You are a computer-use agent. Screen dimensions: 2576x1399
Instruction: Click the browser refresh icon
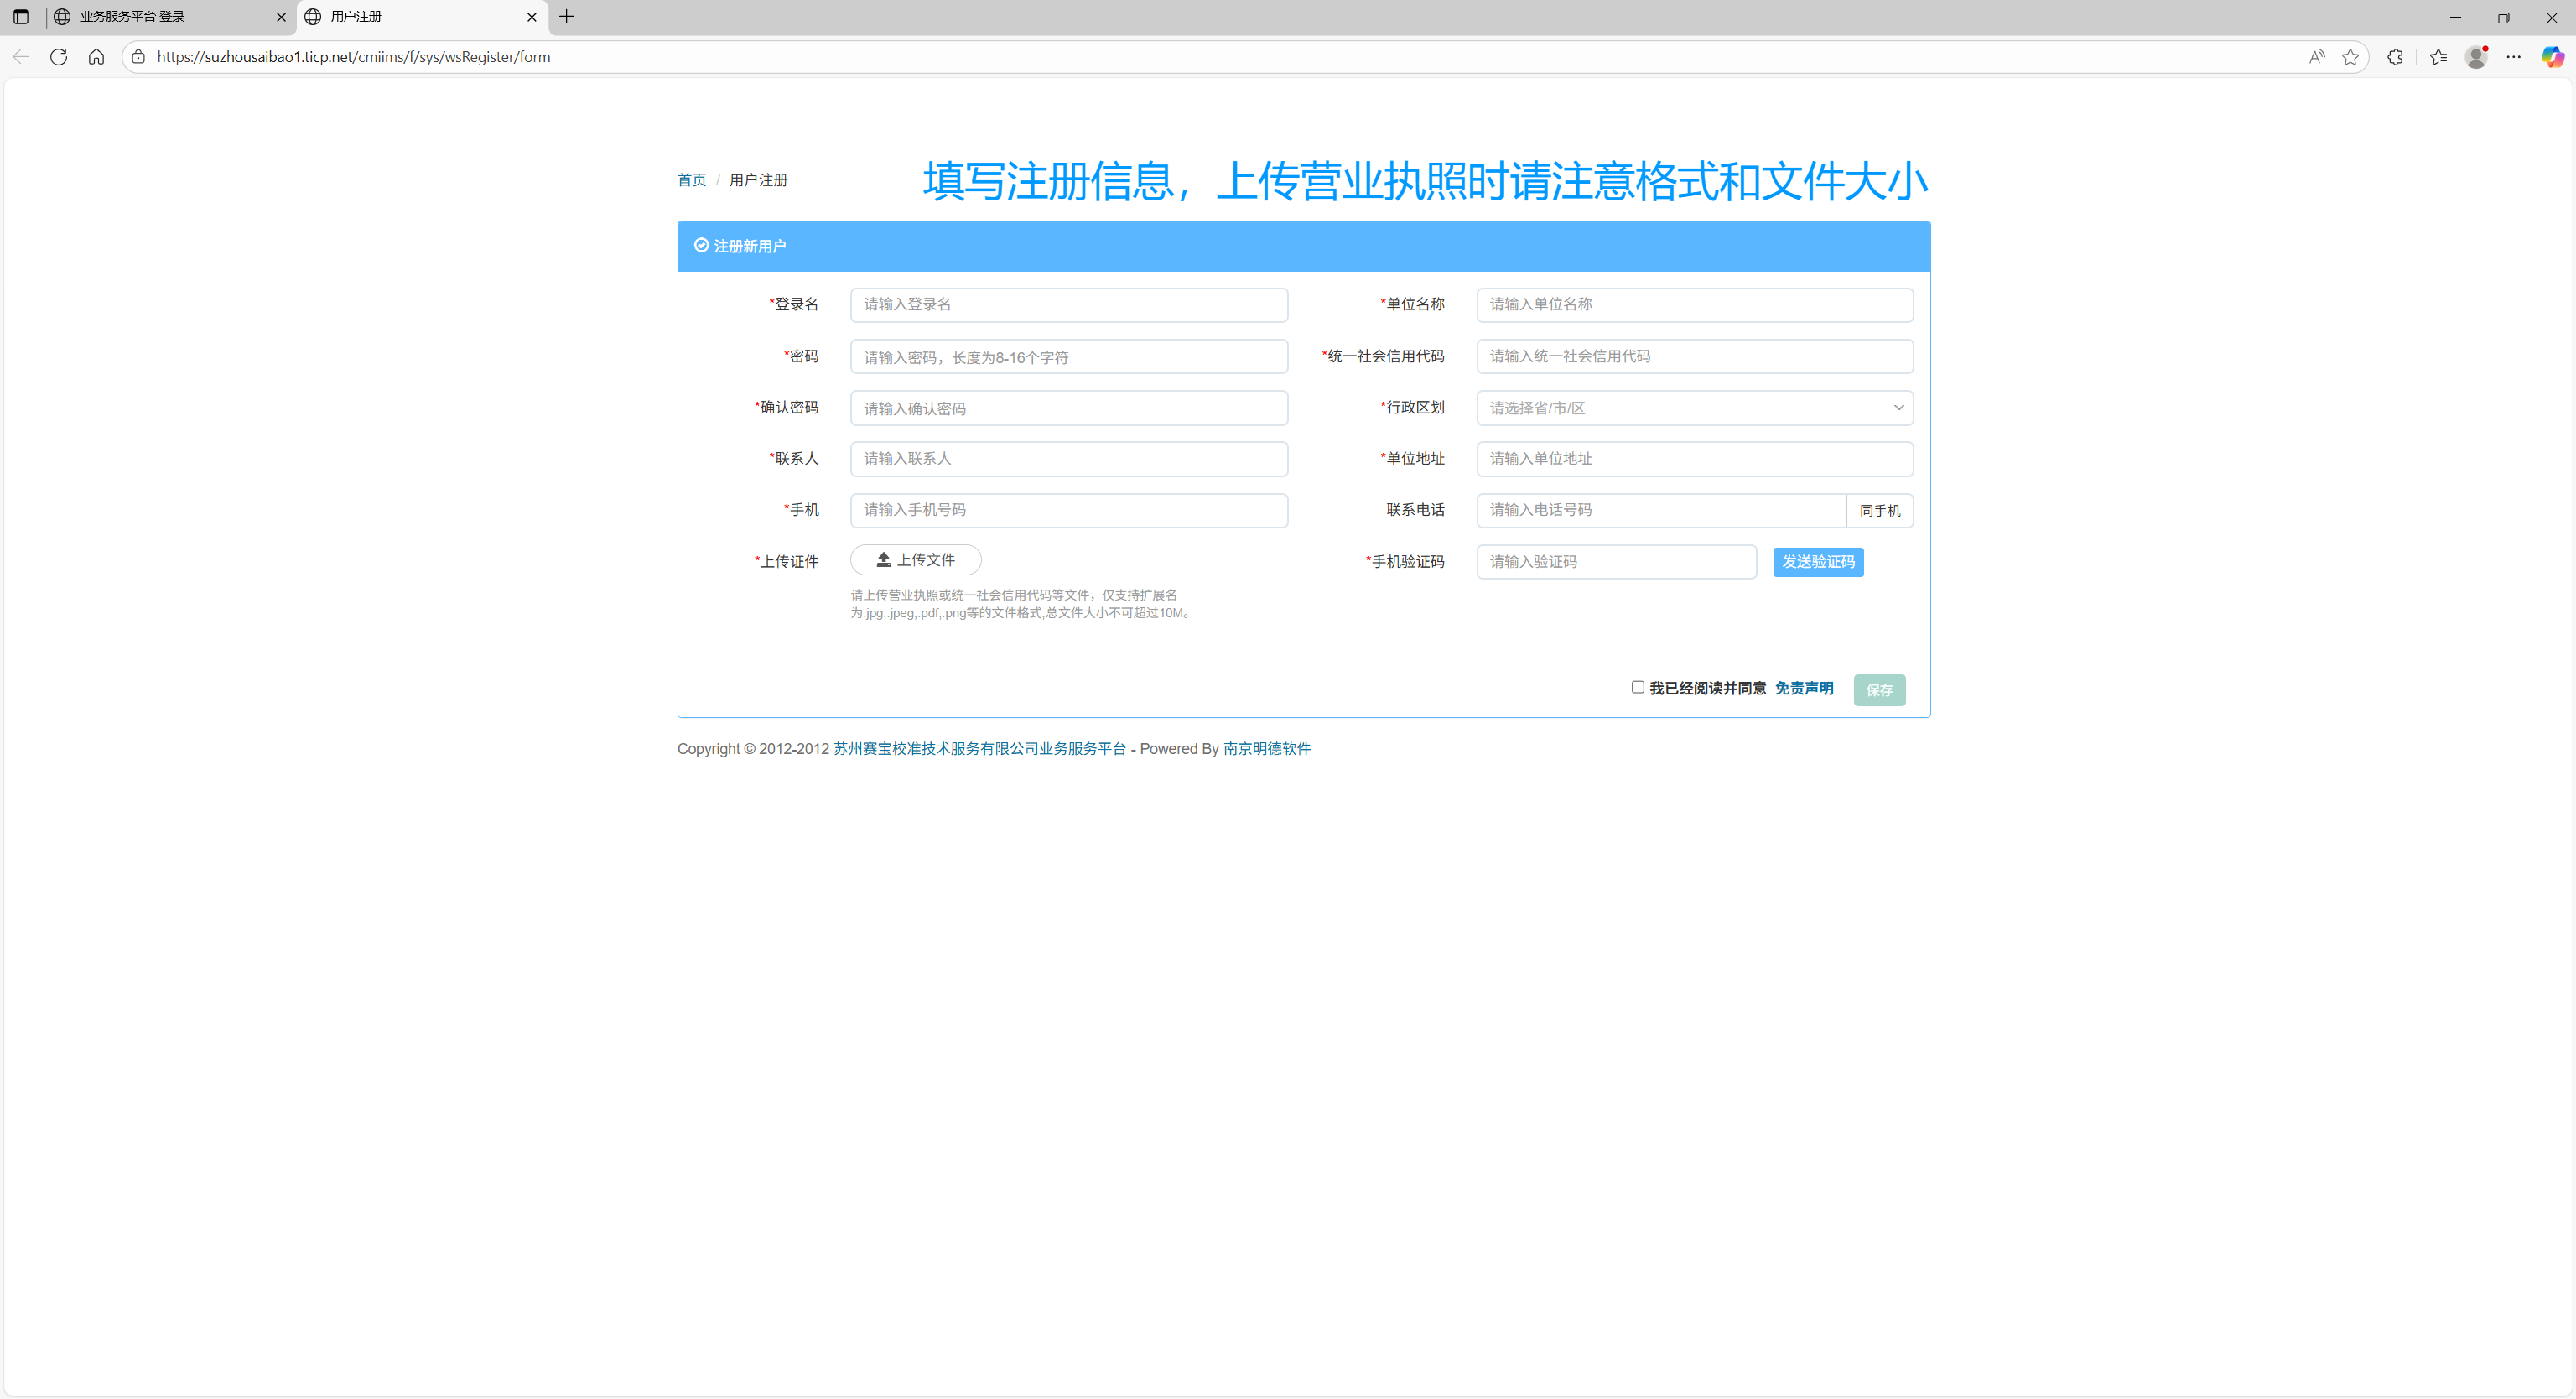click(x=58, y=57)
